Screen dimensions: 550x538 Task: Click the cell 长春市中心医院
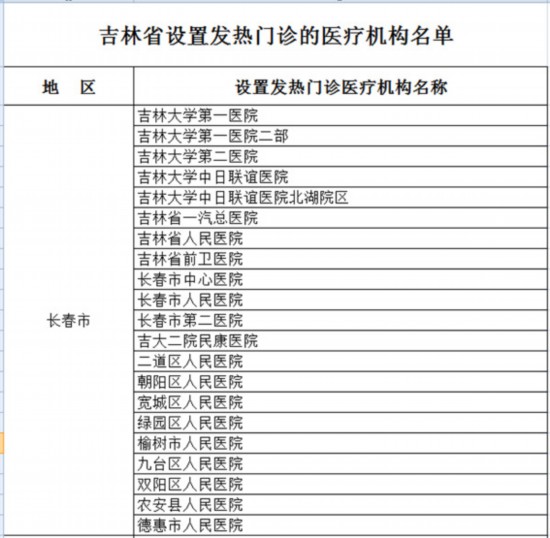[x=341, y=280]
